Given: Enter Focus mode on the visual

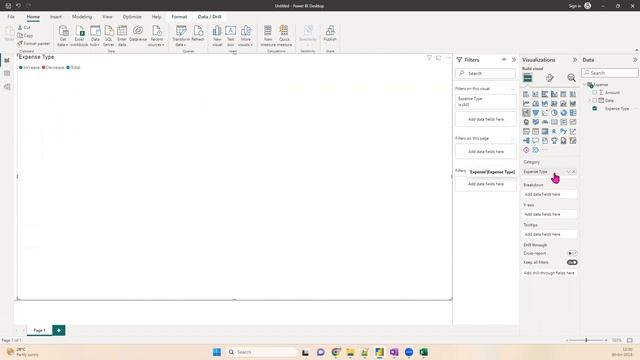Looking at the screenshot, I should [x=439, y=58].
